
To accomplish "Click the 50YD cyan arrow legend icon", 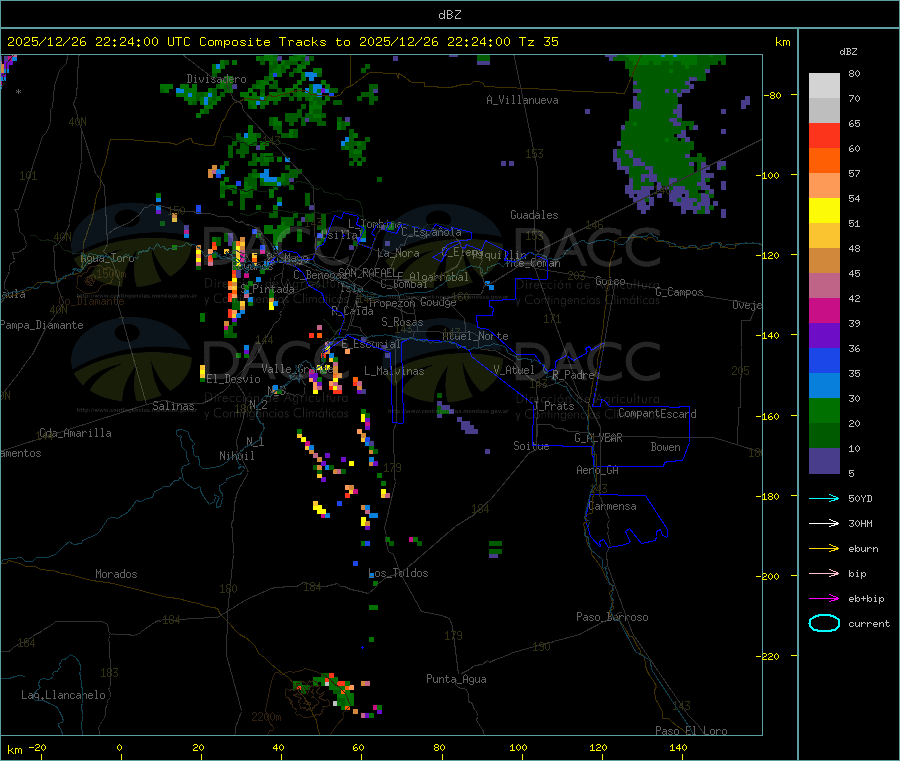I will click(824, 498).
